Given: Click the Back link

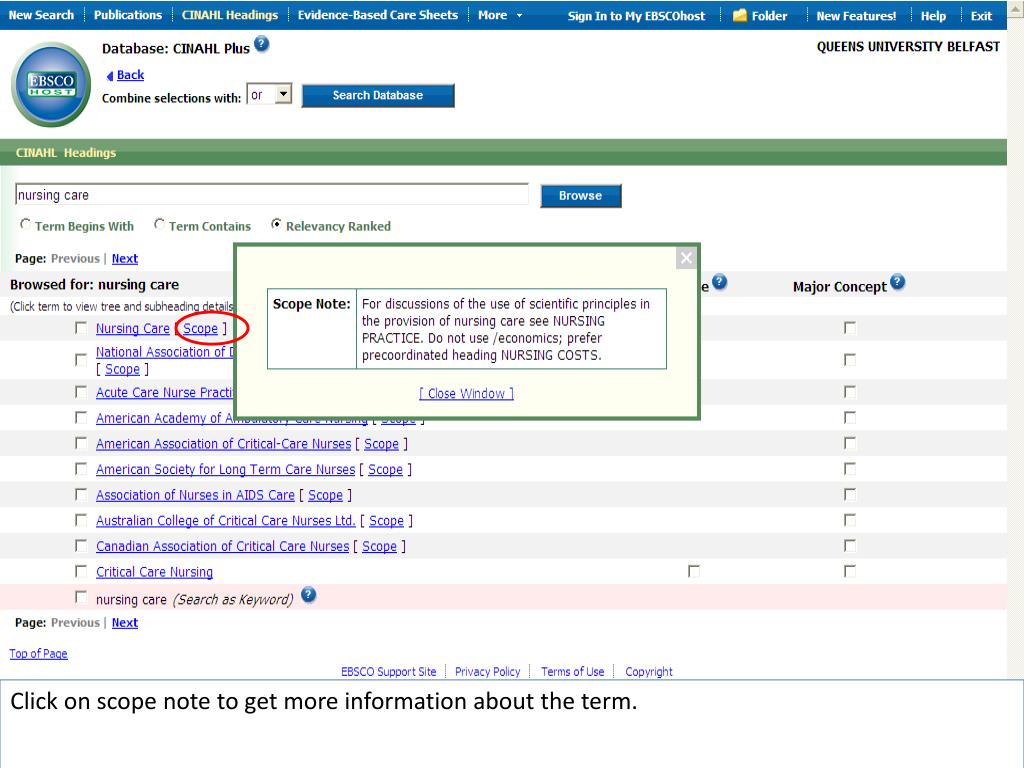Looking at the screenshot, I should coord(130,75).
